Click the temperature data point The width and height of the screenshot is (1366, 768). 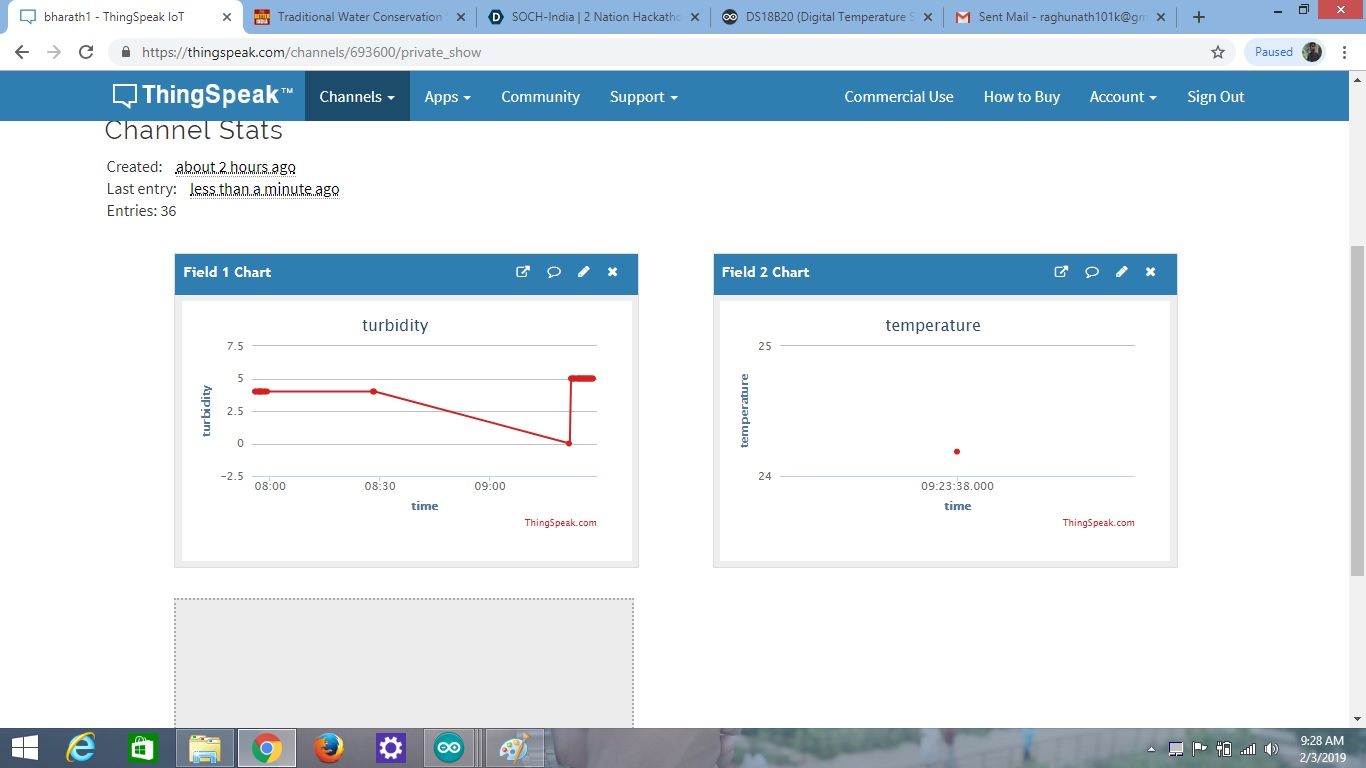click(957, 452)
